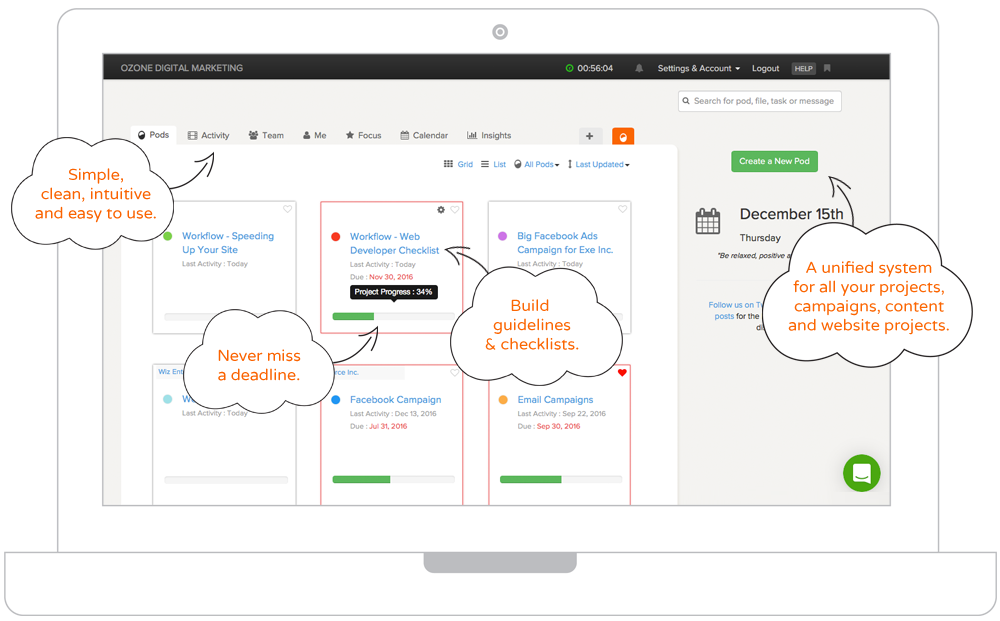This screenshot has width=1000, height=621.
Task: Open the orange pod icon beside the plus button
Action: click(x=622, y=135)
